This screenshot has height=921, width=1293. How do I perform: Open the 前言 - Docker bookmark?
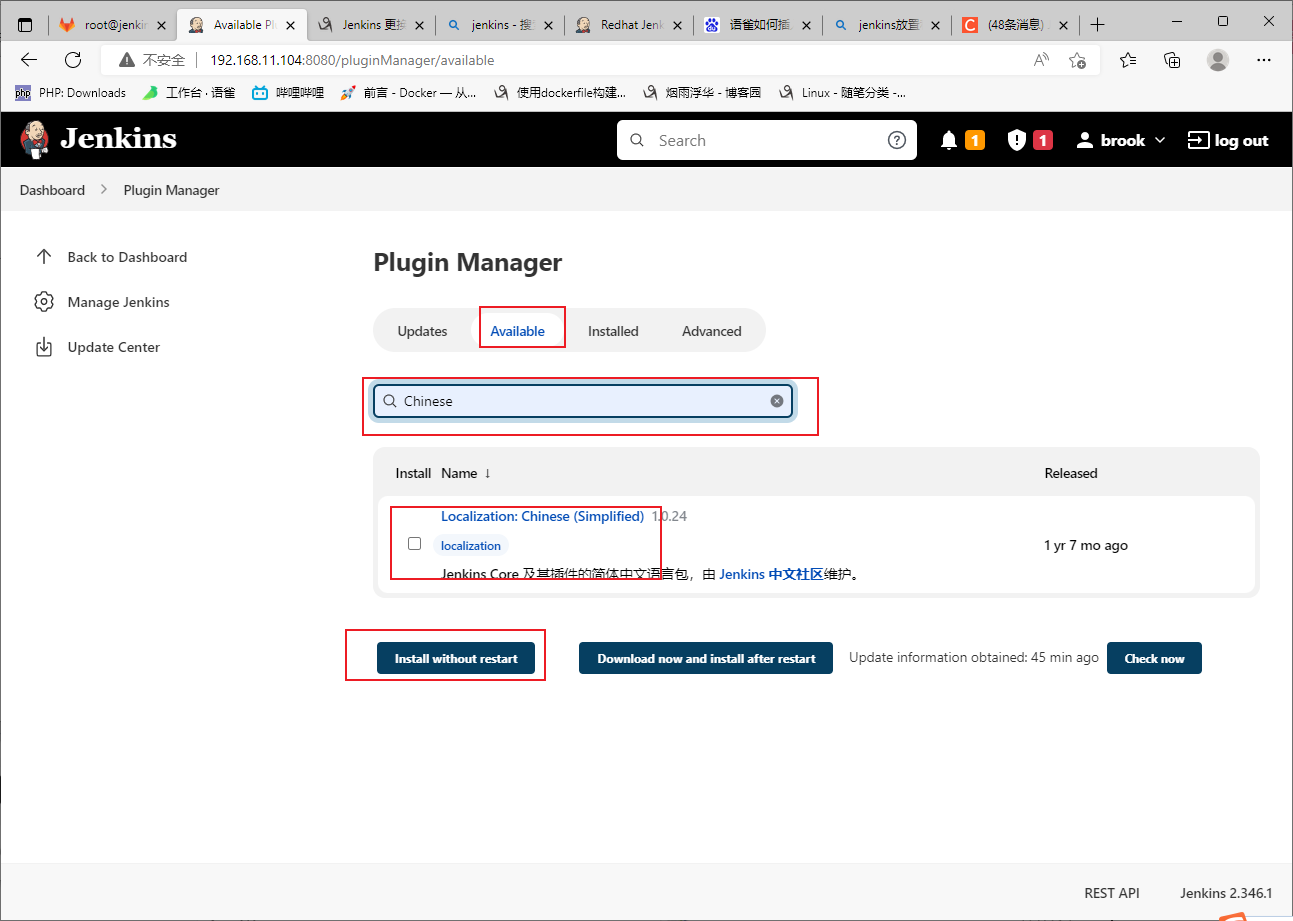(408, 93)
